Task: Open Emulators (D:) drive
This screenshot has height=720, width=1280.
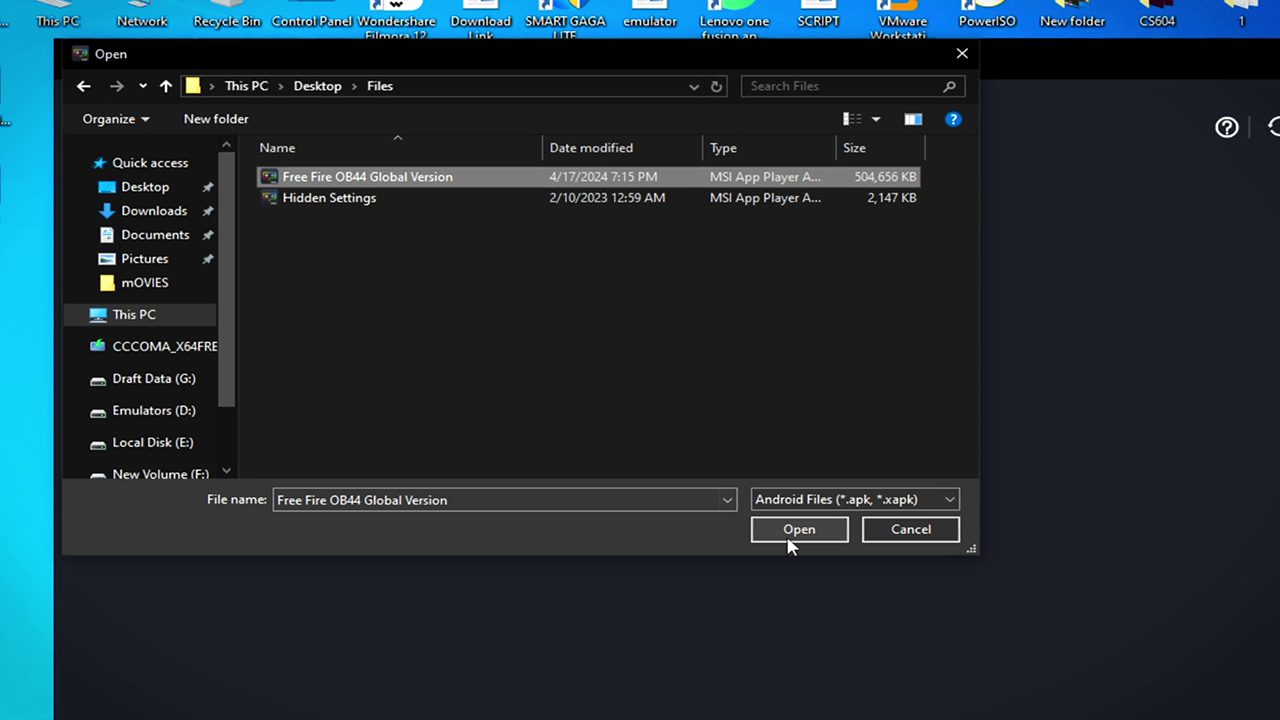Action: (154, 411)
